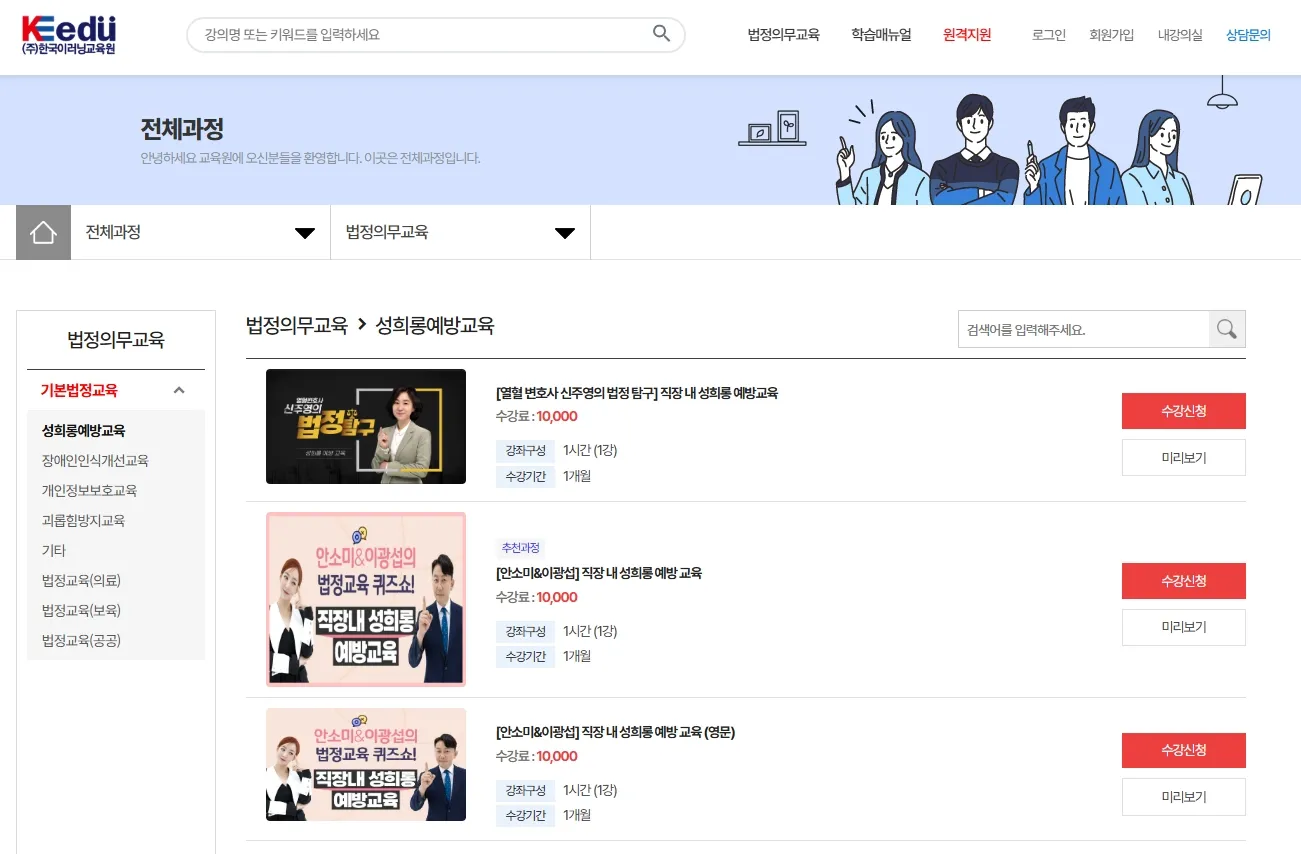Click the magnifier icon in the course search box
1301x854 pixels.
pyautogui.click(x=1227, y=328)
